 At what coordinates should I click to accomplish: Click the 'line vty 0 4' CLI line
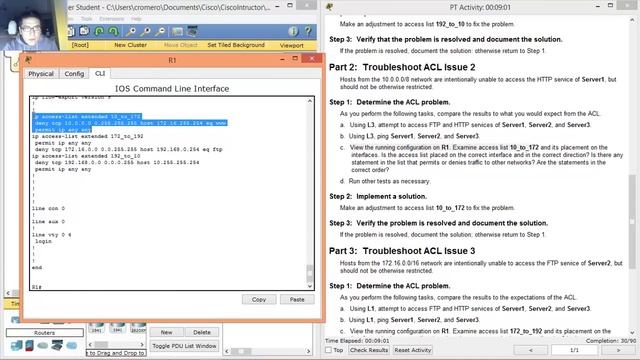coord(51,235)
